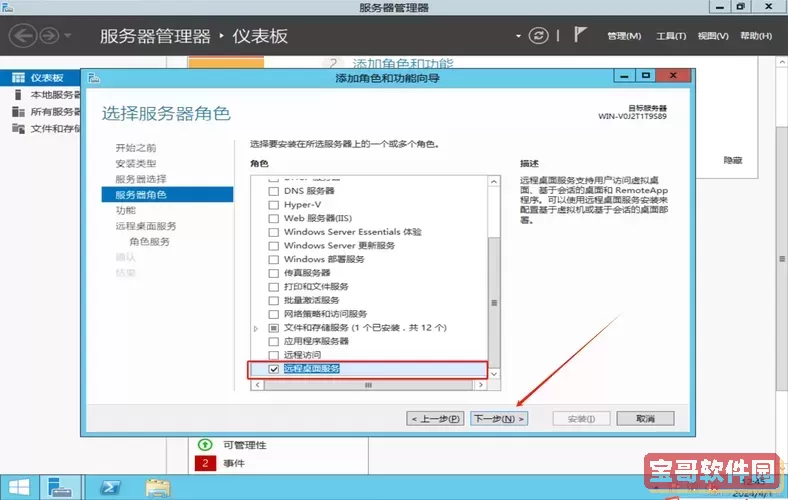Open File Explorer from the taskbar

pos(157,487)
